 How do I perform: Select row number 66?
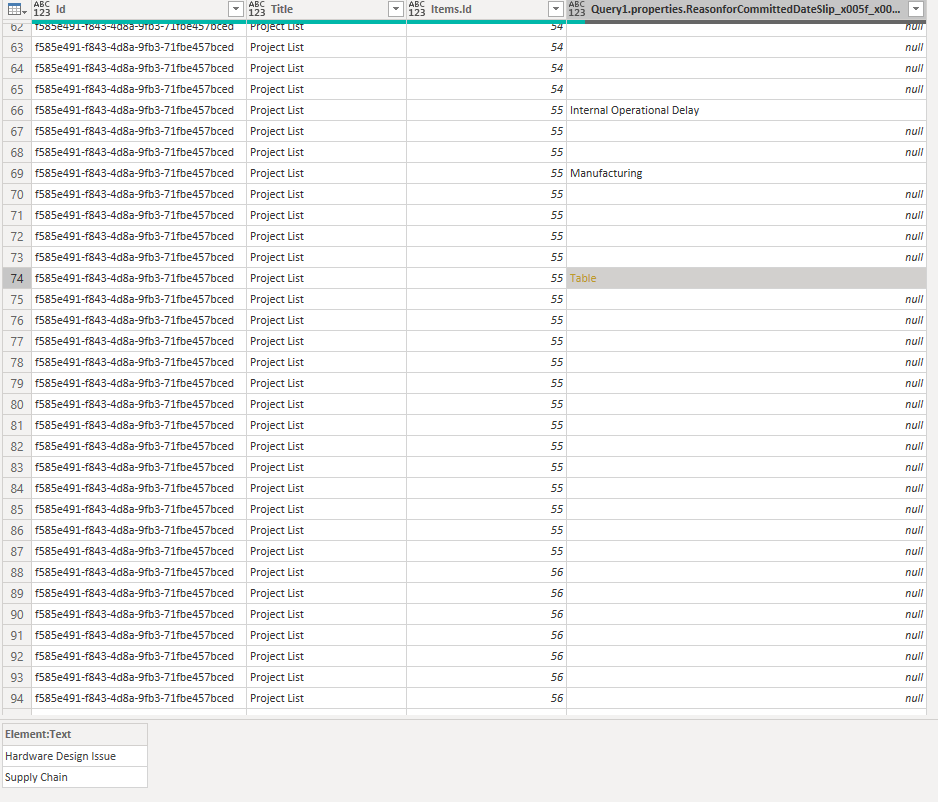[17, 110]
